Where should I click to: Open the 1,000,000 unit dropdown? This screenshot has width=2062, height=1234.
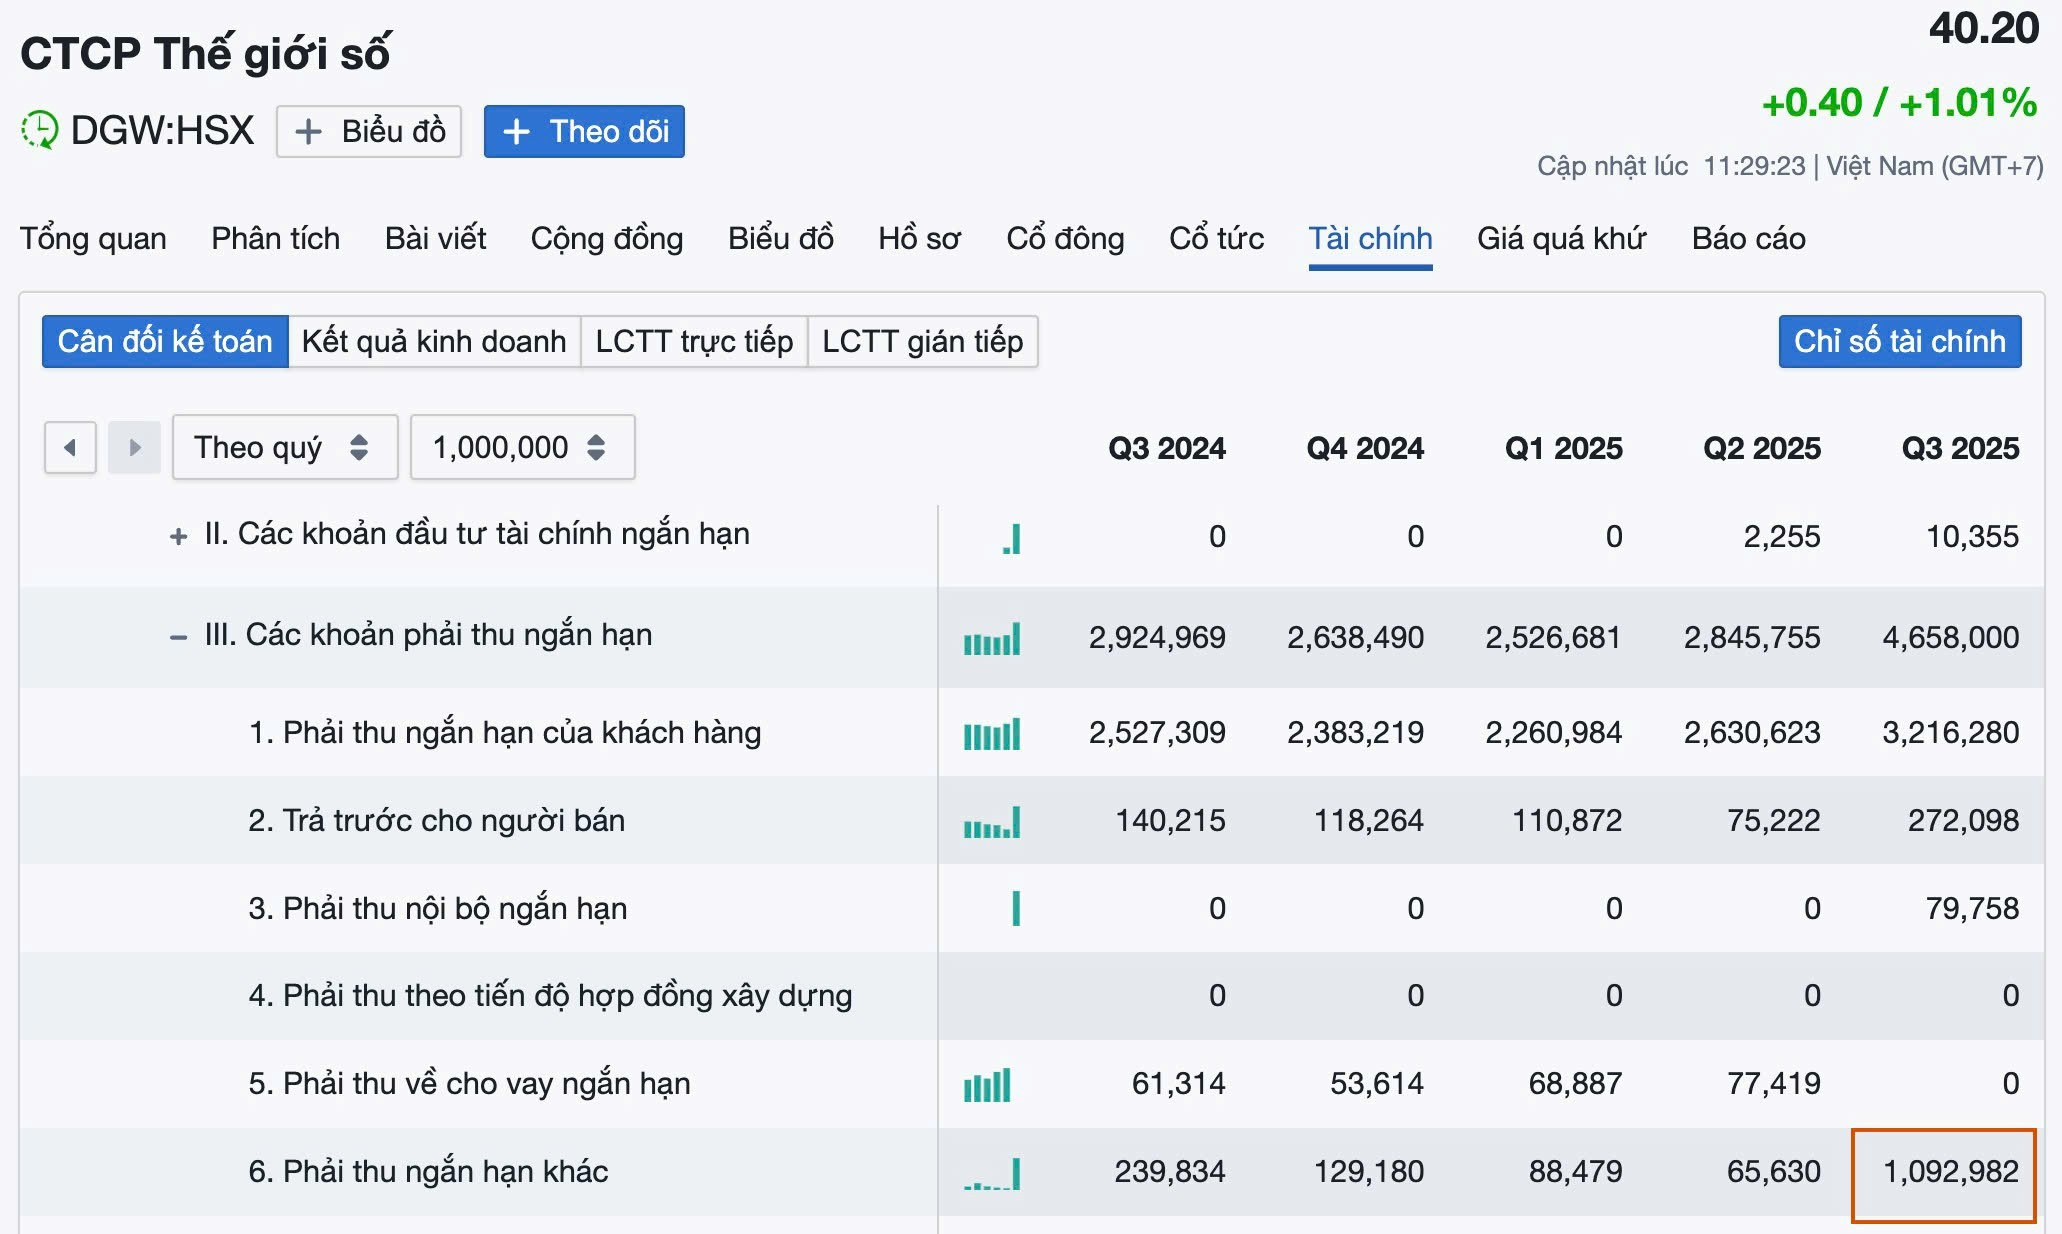(x=522, y=447)
